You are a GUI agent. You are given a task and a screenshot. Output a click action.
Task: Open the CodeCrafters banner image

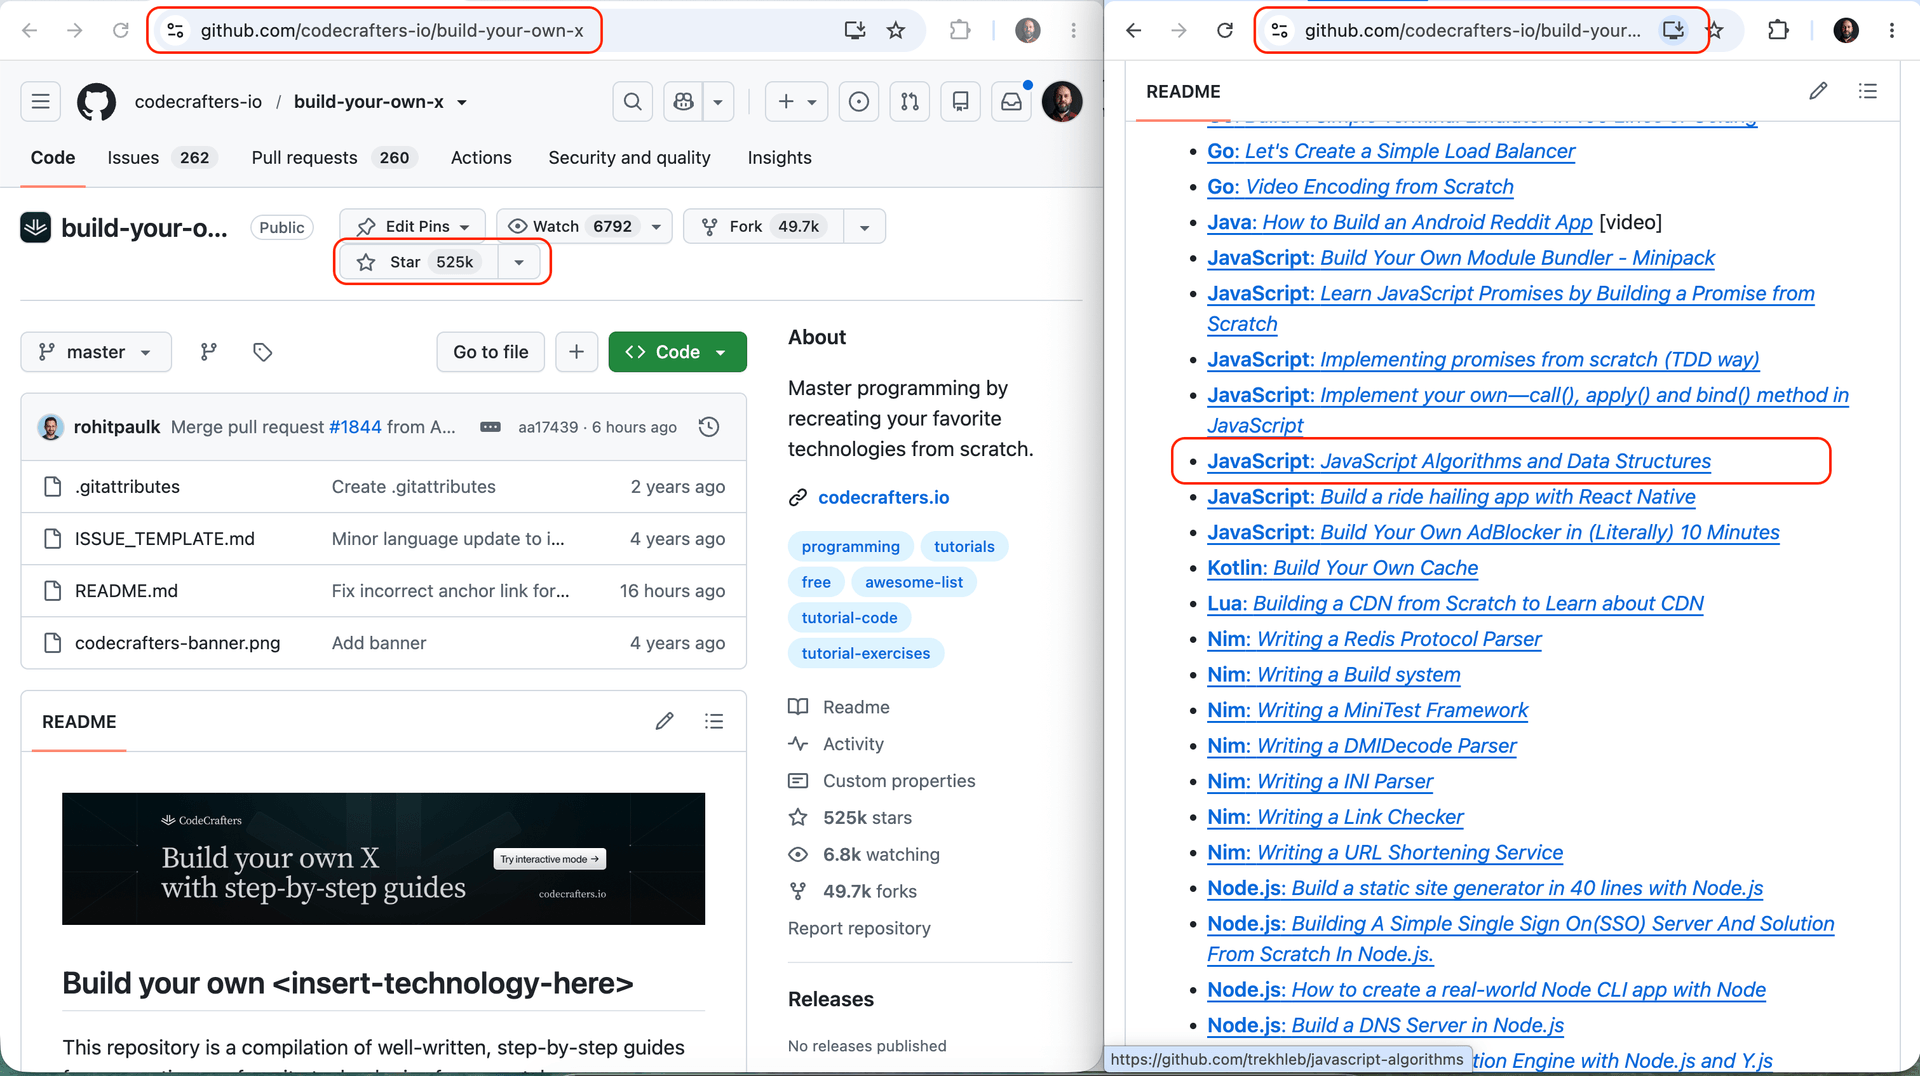383,859
